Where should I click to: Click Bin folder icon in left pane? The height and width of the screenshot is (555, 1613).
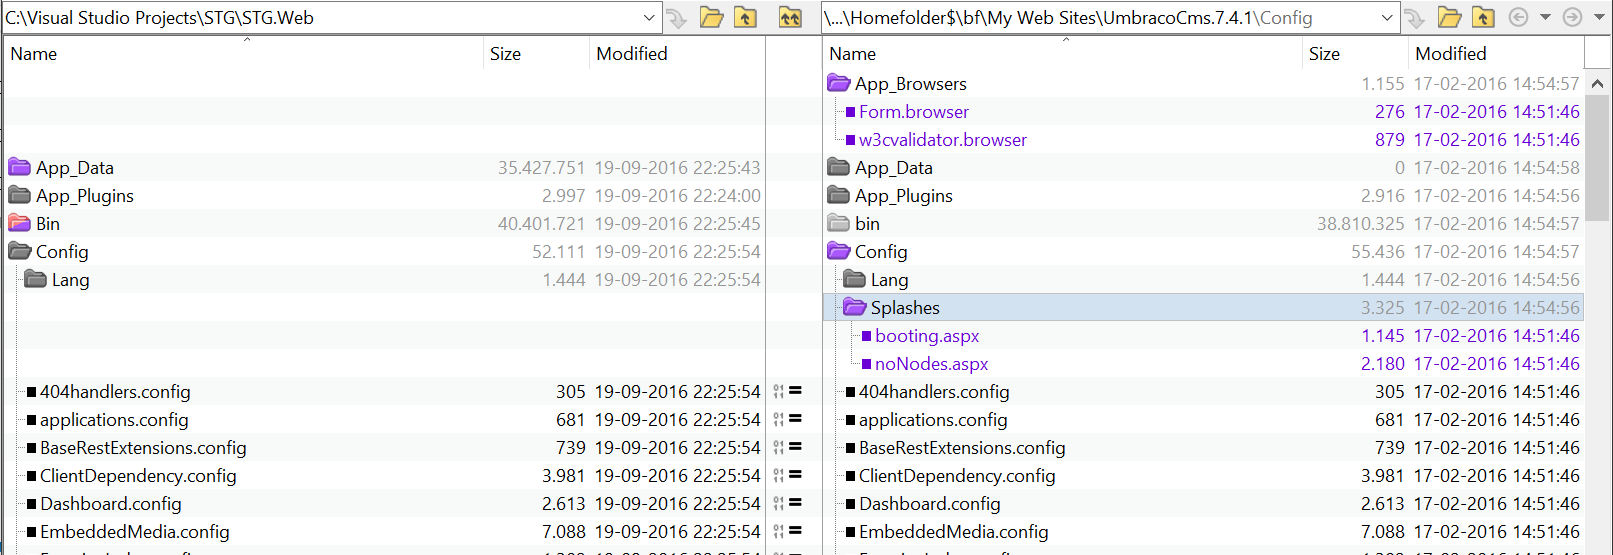(x=20, y=223)
